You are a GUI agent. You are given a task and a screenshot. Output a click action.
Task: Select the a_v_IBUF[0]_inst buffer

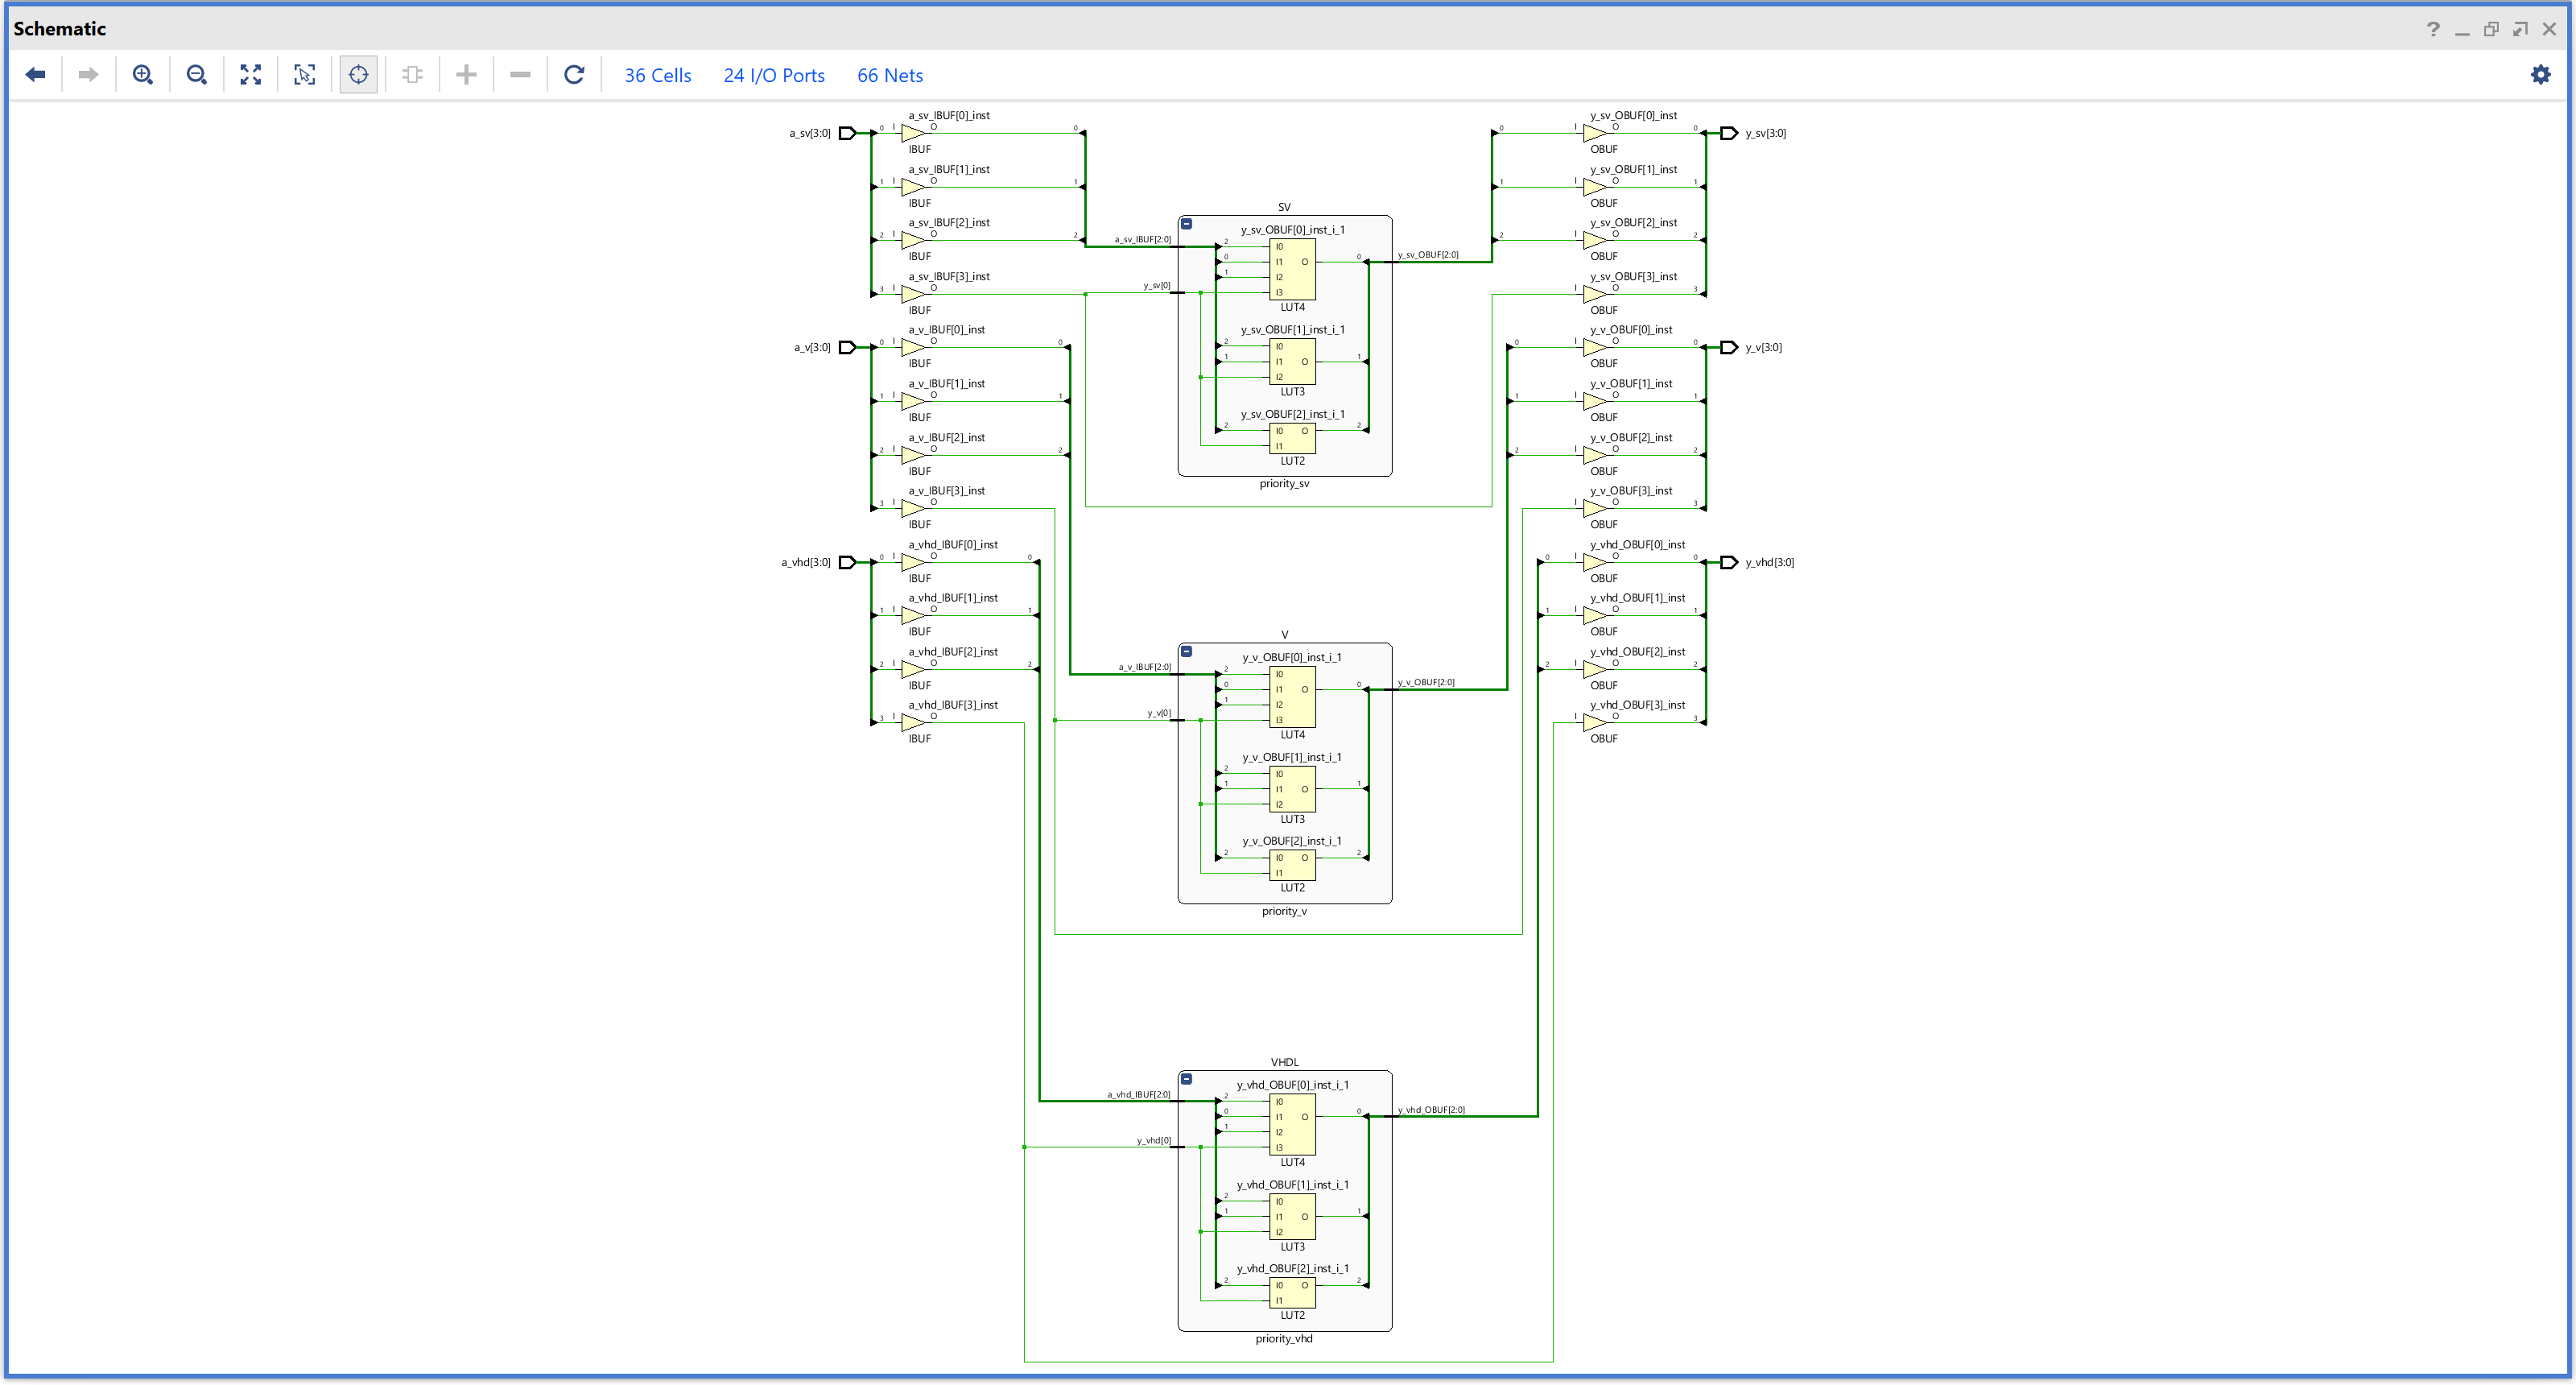tap(912, 347)
